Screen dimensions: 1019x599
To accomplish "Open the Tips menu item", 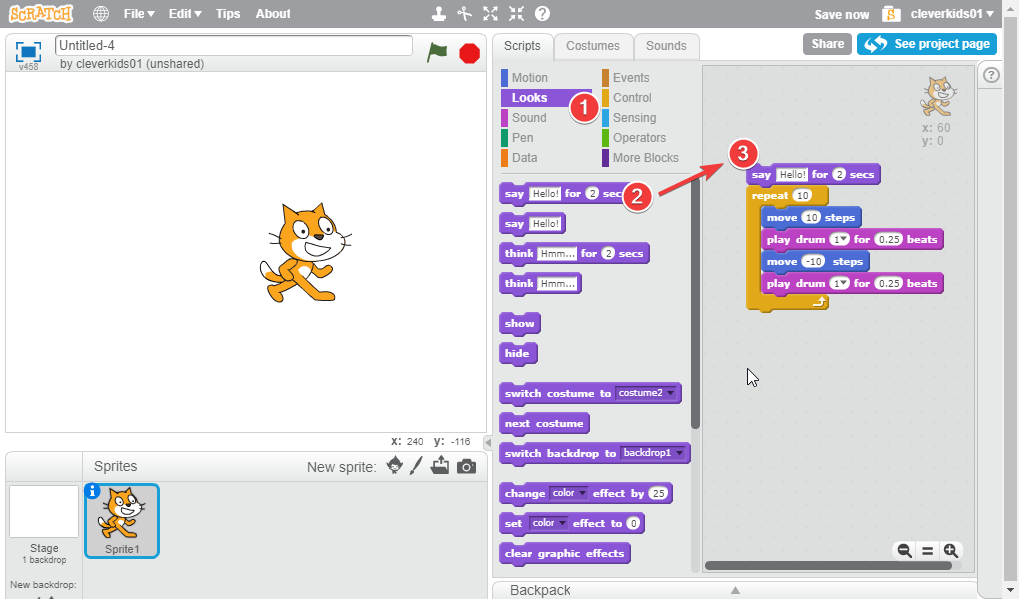I will pos(227,14).
